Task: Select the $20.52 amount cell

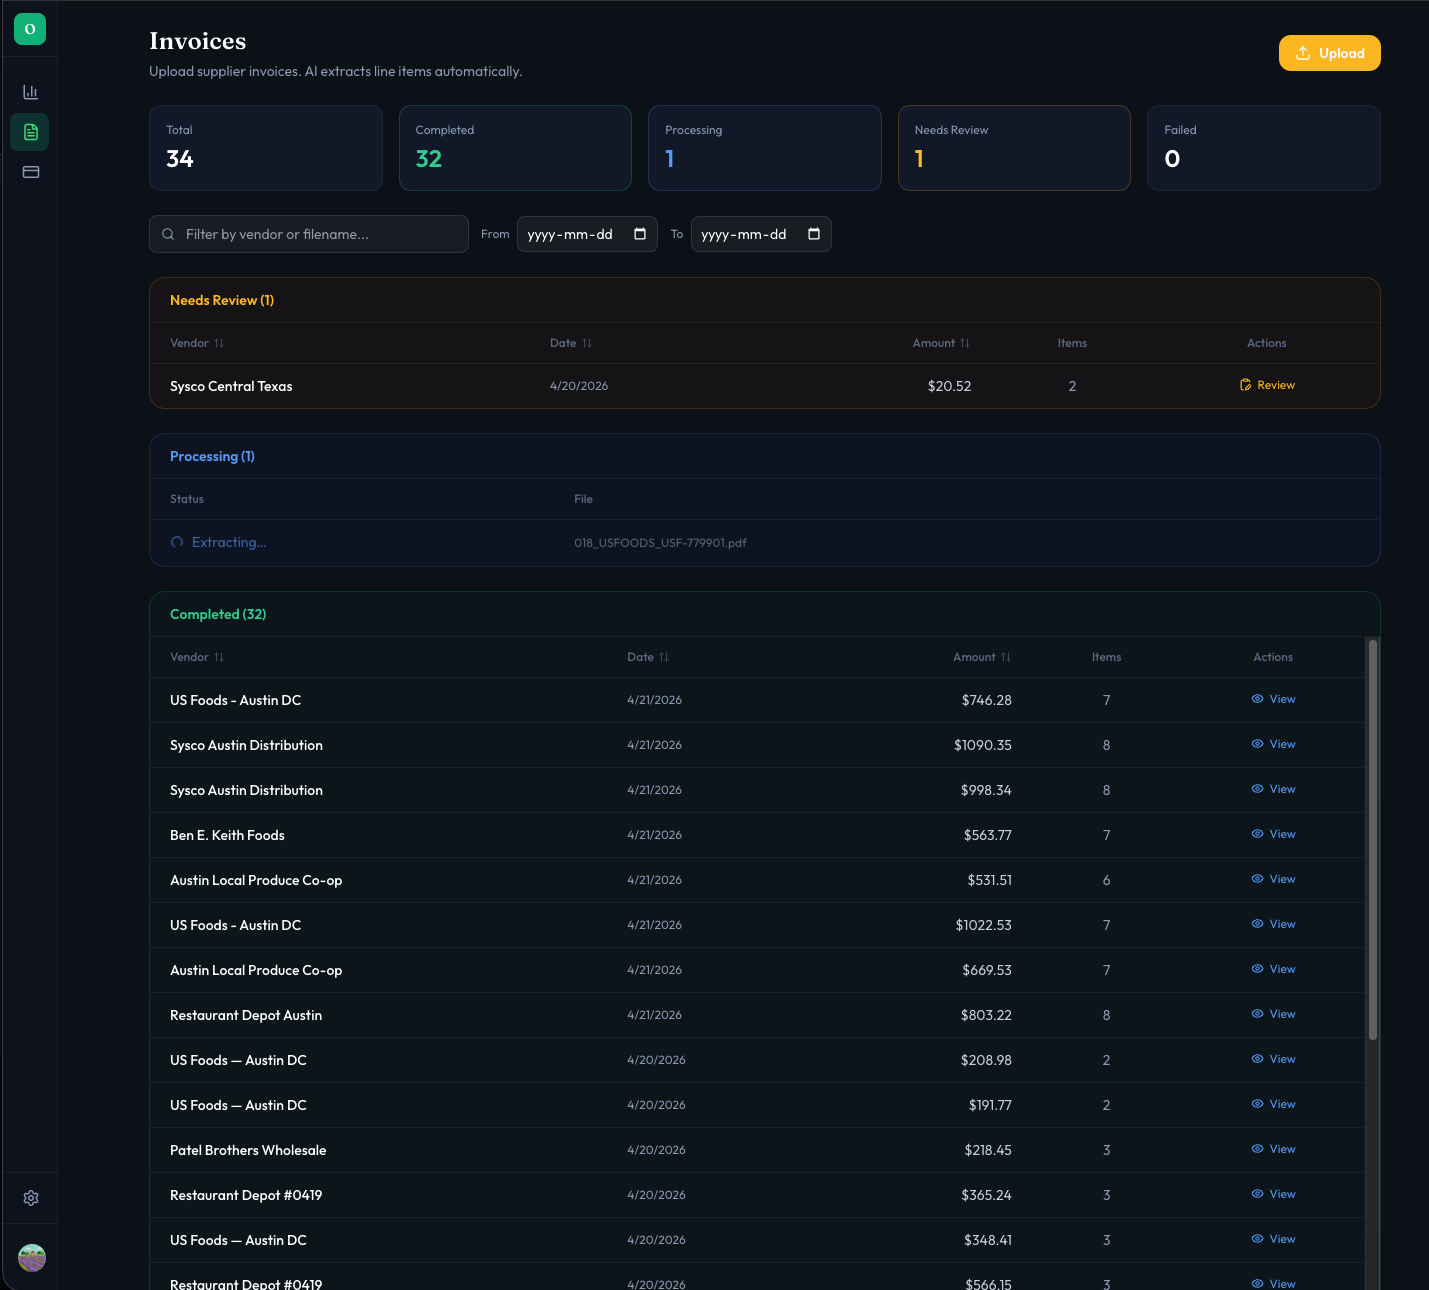Action: tap(949, 386)
